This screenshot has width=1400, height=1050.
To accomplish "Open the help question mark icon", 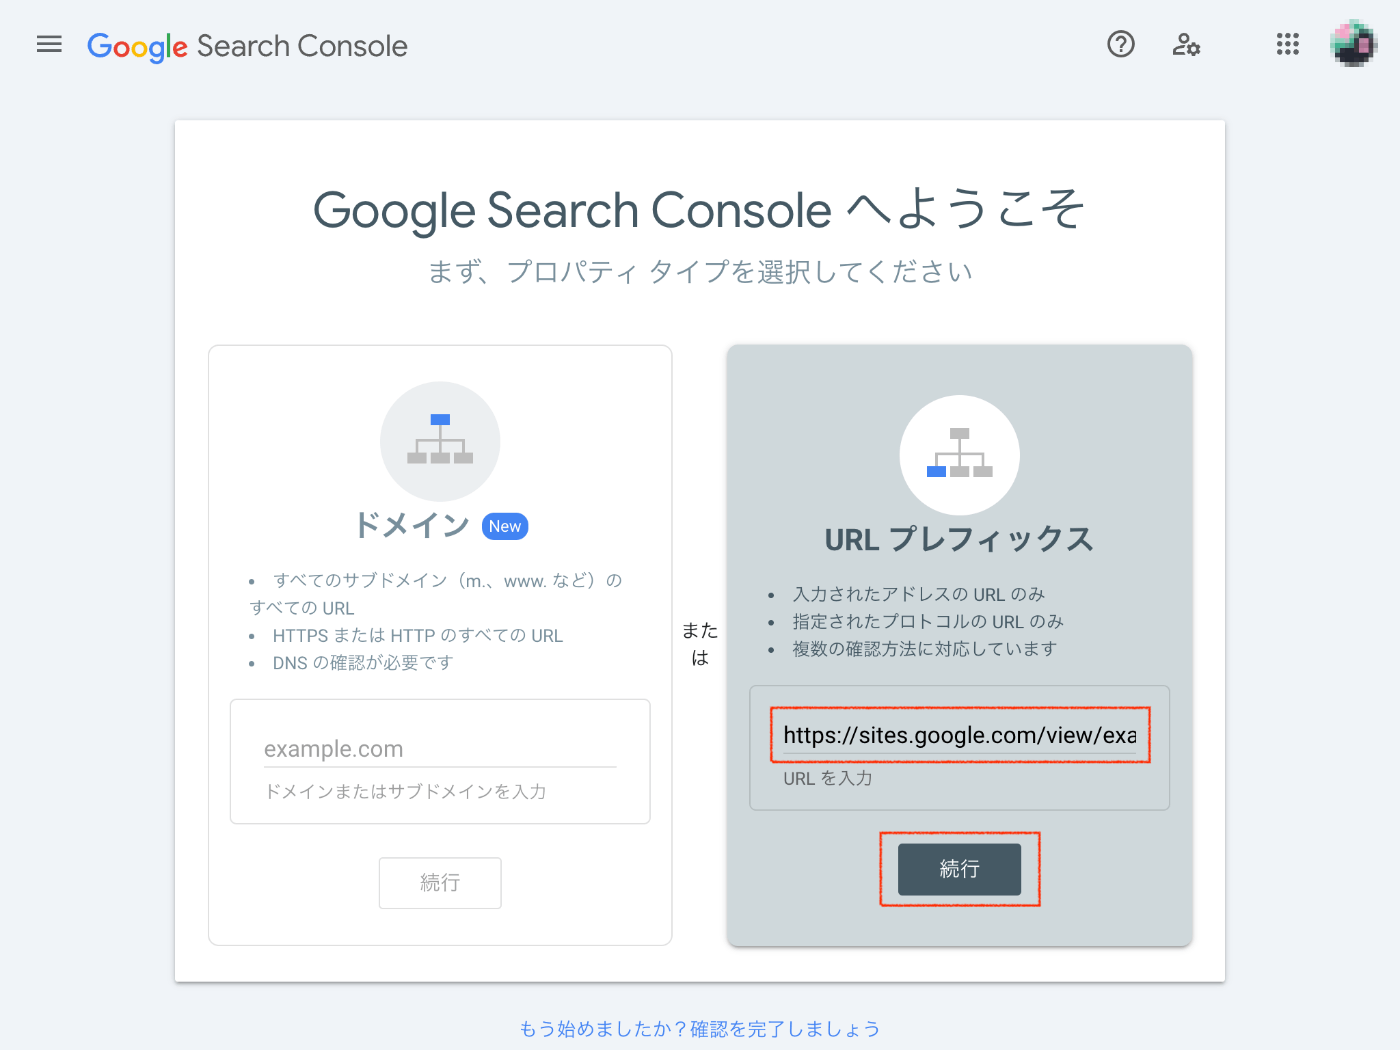I will pos(1121,44).
